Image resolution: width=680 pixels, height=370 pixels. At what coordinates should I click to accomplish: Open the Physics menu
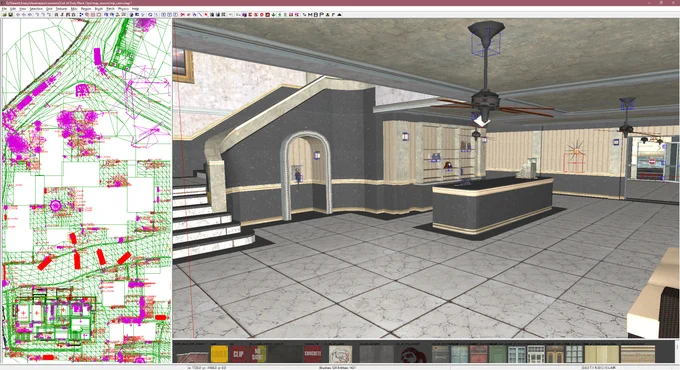(123, 9)
